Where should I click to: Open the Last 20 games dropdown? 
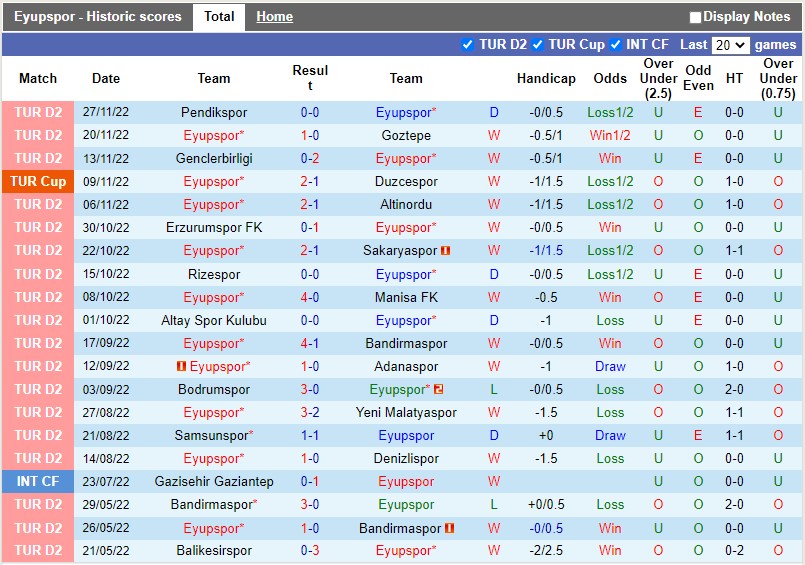730,45
